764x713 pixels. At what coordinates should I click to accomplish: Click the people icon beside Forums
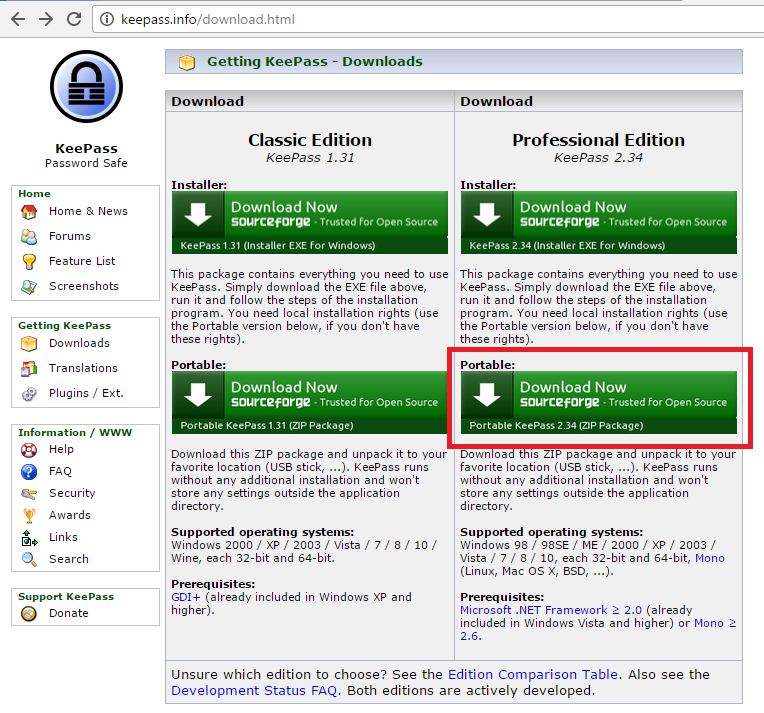[x=29, y=237]
